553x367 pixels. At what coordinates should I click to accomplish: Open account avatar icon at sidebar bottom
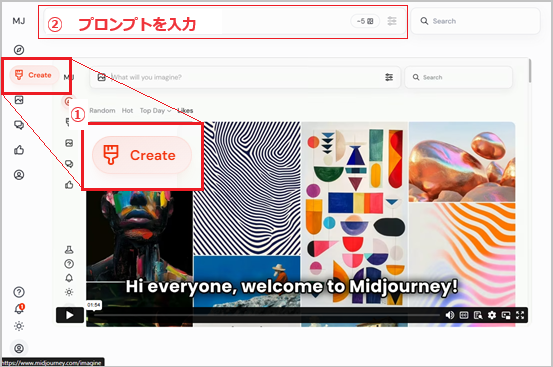click(19, 348)
